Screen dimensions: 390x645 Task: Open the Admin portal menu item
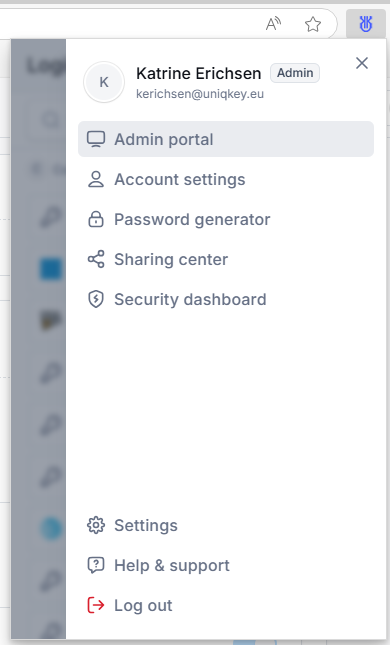226,139
